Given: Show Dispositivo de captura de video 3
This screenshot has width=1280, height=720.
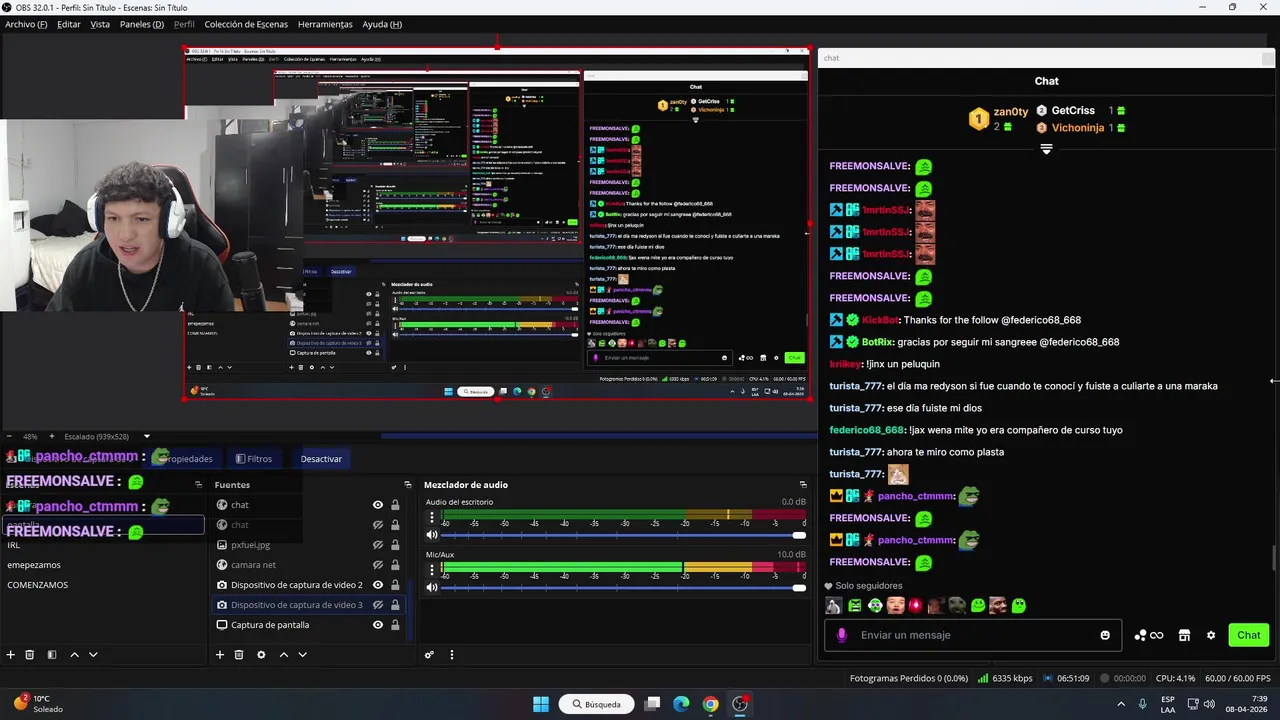Looking at the screenshot, I should [x=378, y=605].
